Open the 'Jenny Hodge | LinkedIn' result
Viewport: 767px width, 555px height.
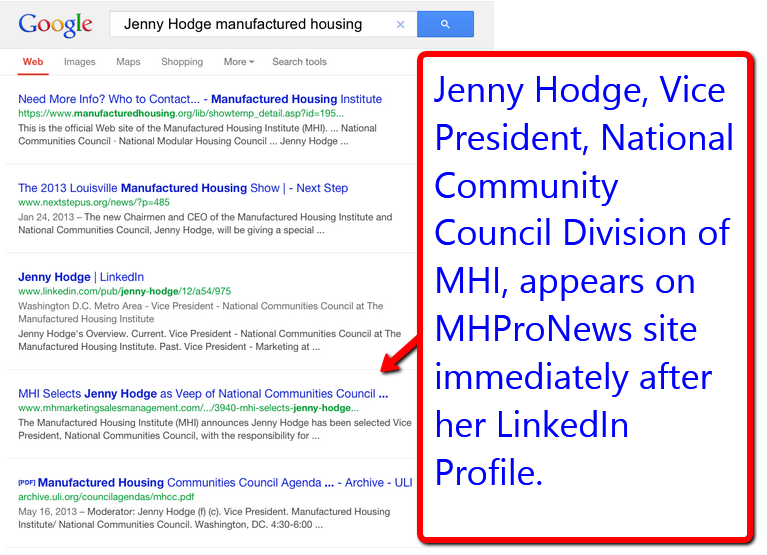point(81,277)
